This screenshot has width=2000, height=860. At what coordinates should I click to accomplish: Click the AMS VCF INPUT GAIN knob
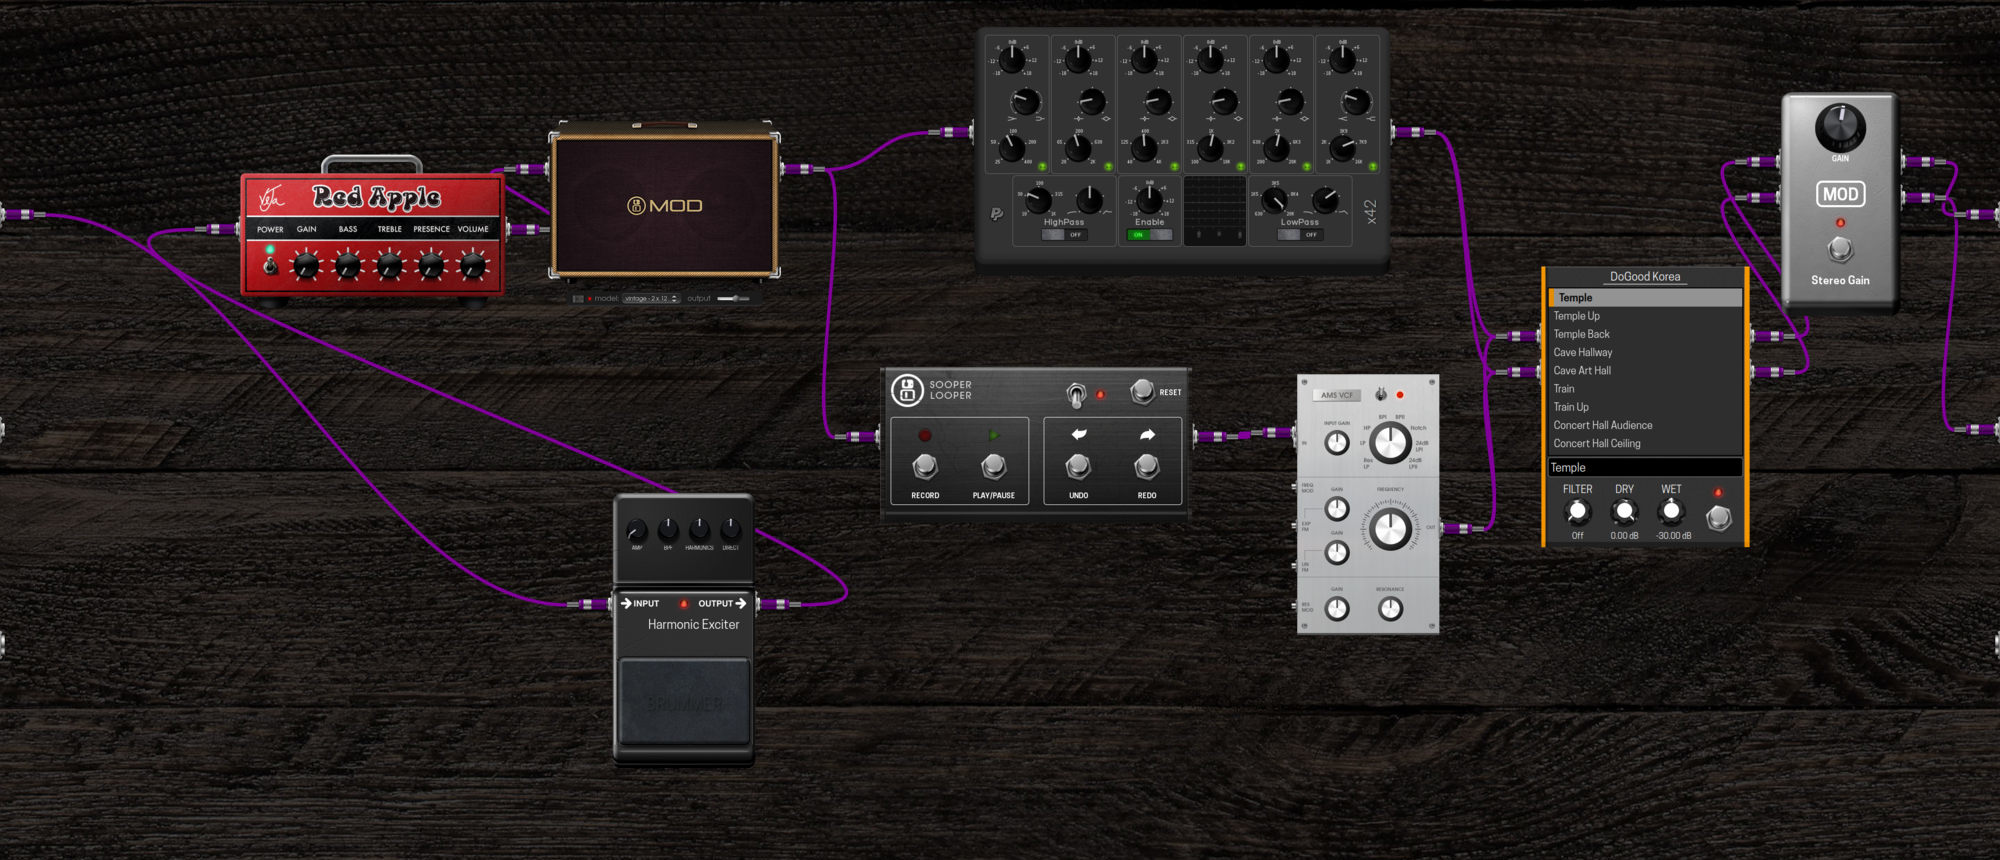[x=1337, y=442]
